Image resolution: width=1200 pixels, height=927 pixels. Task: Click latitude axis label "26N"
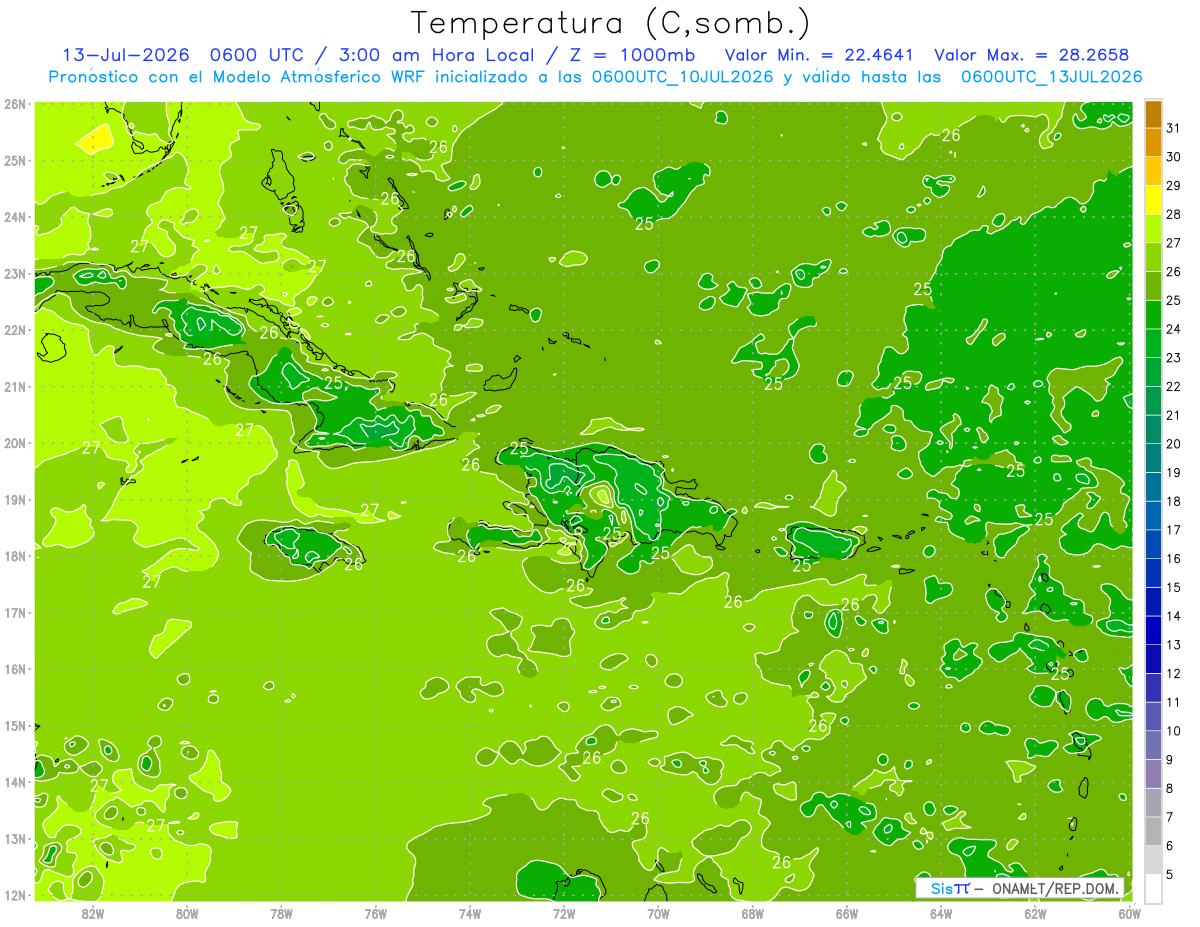point(15,104)
